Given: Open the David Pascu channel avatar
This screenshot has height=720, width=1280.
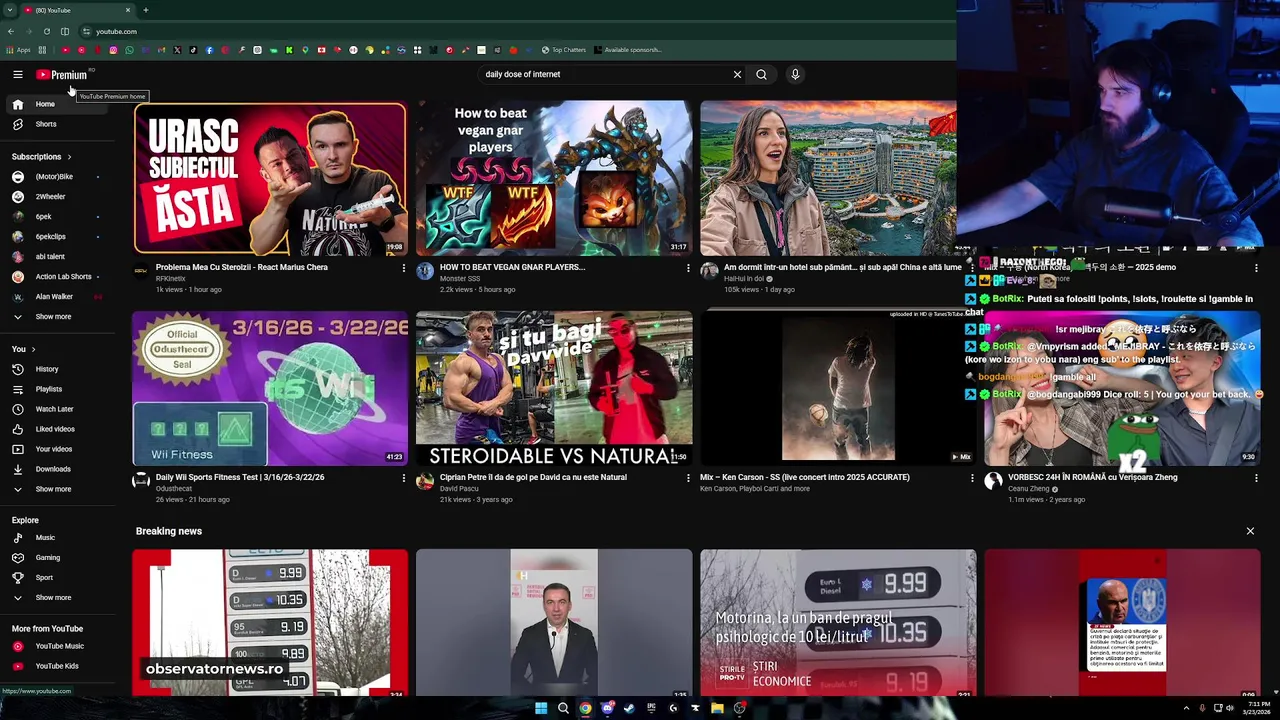Looking at the screenshot, I should coord(425,481).
